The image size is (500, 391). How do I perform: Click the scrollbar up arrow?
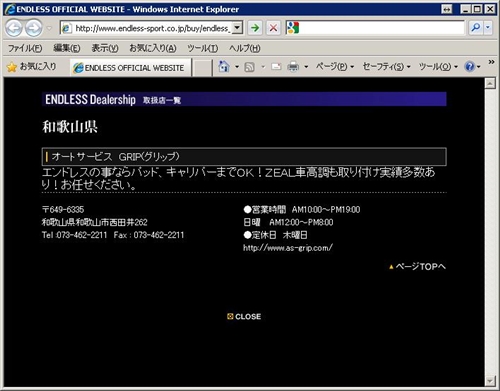490,83
